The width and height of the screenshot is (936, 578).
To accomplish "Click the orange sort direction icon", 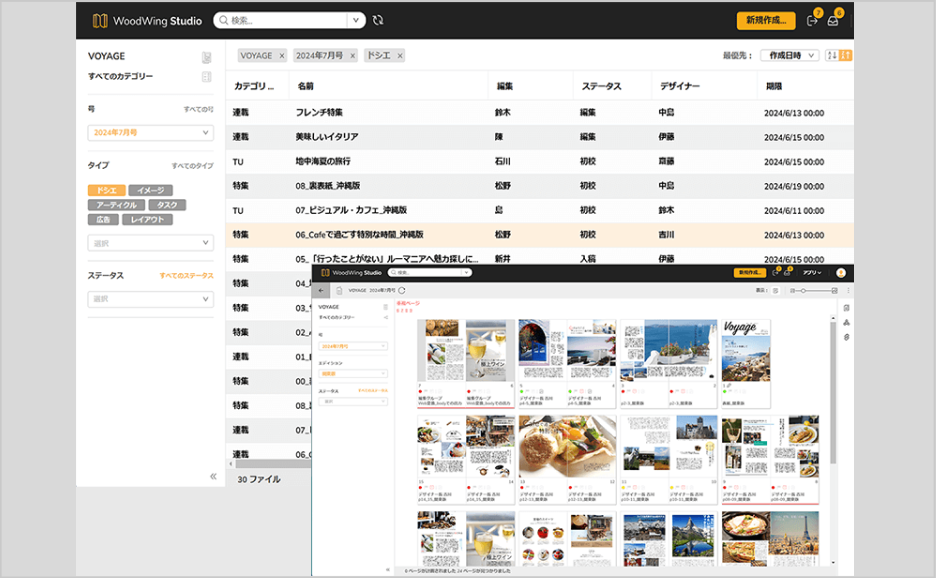I will [846, 56].
